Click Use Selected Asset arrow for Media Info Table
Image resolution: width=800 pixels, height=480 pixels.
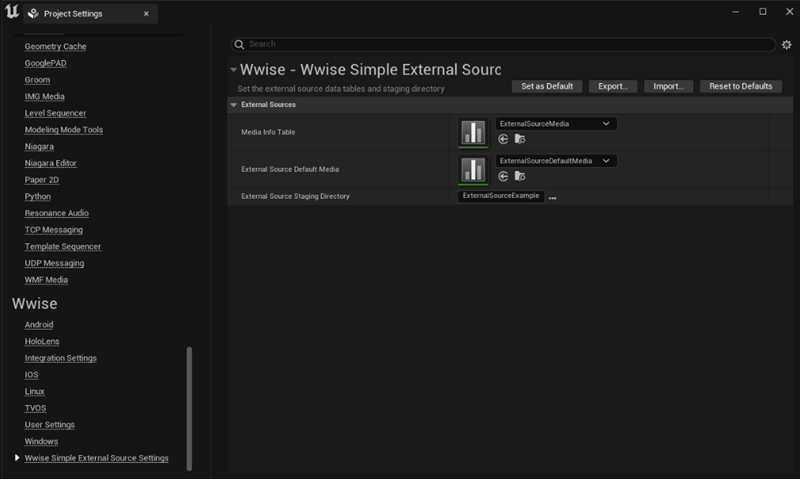pyautogui.click(x=503, y=139)
